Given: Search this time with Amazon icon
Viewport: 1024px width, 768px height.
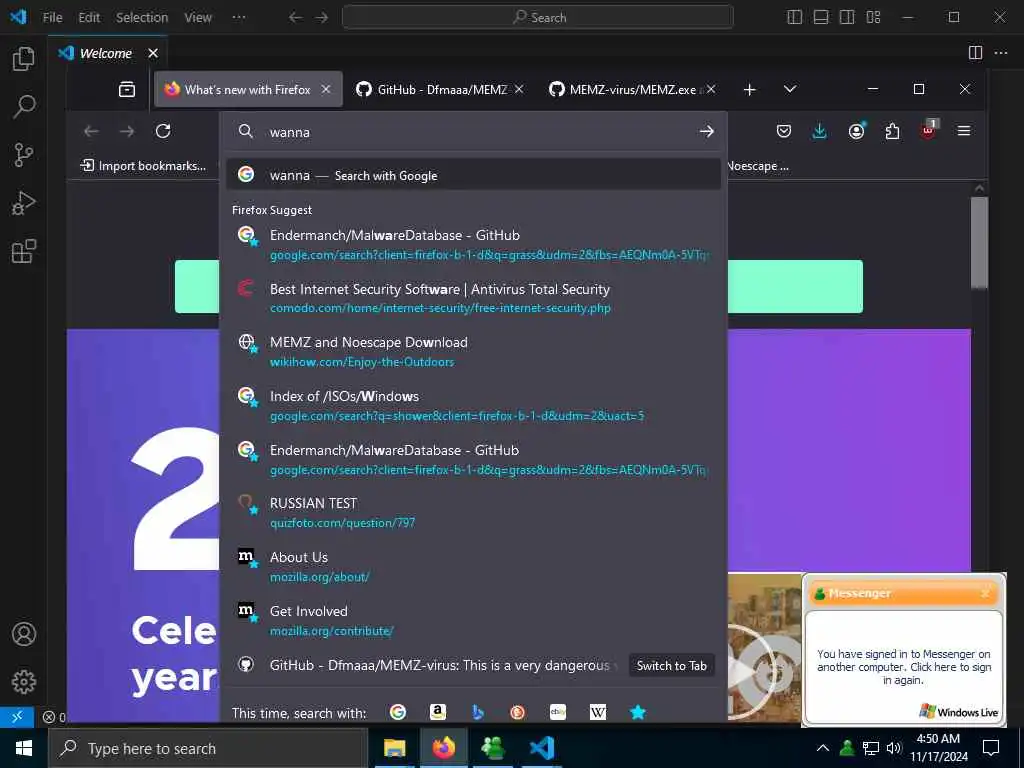Looking at the screenshot, I should pos(438,712).
